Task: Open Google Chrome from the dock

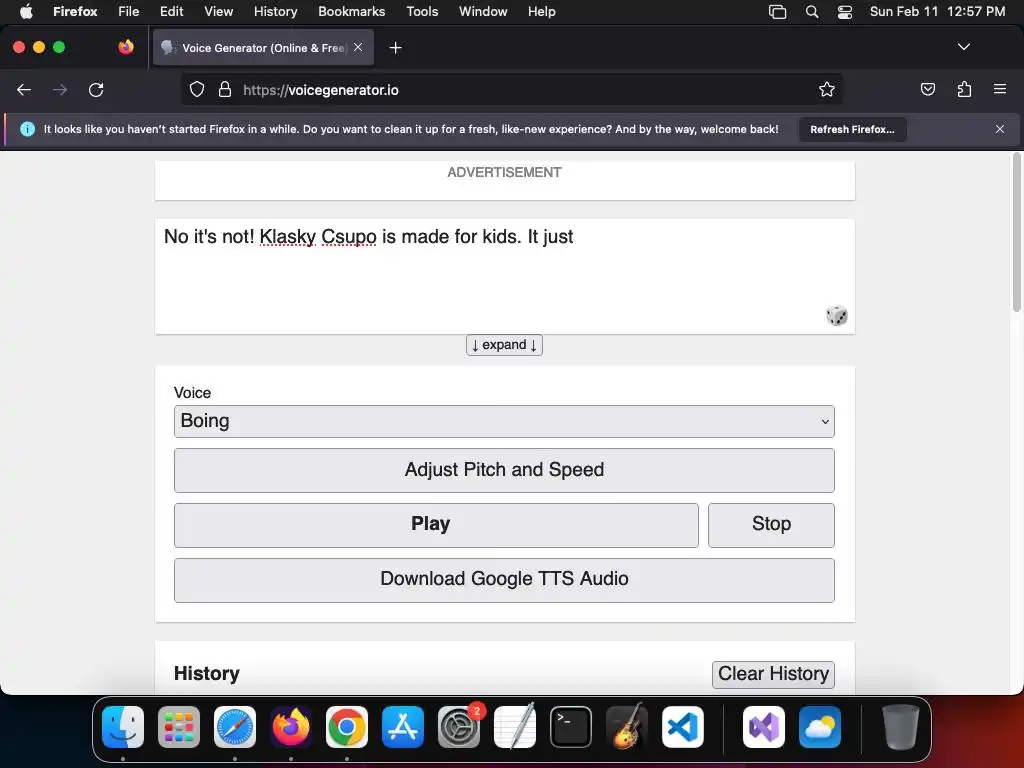Action: pyautogui.click(x=347, y=727)
